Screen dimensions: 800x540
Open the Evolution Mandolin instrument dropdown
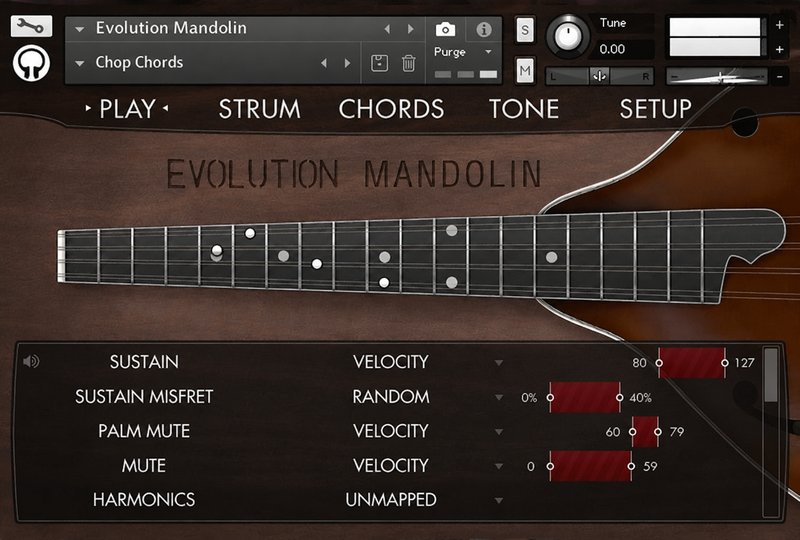click(80, 29)
